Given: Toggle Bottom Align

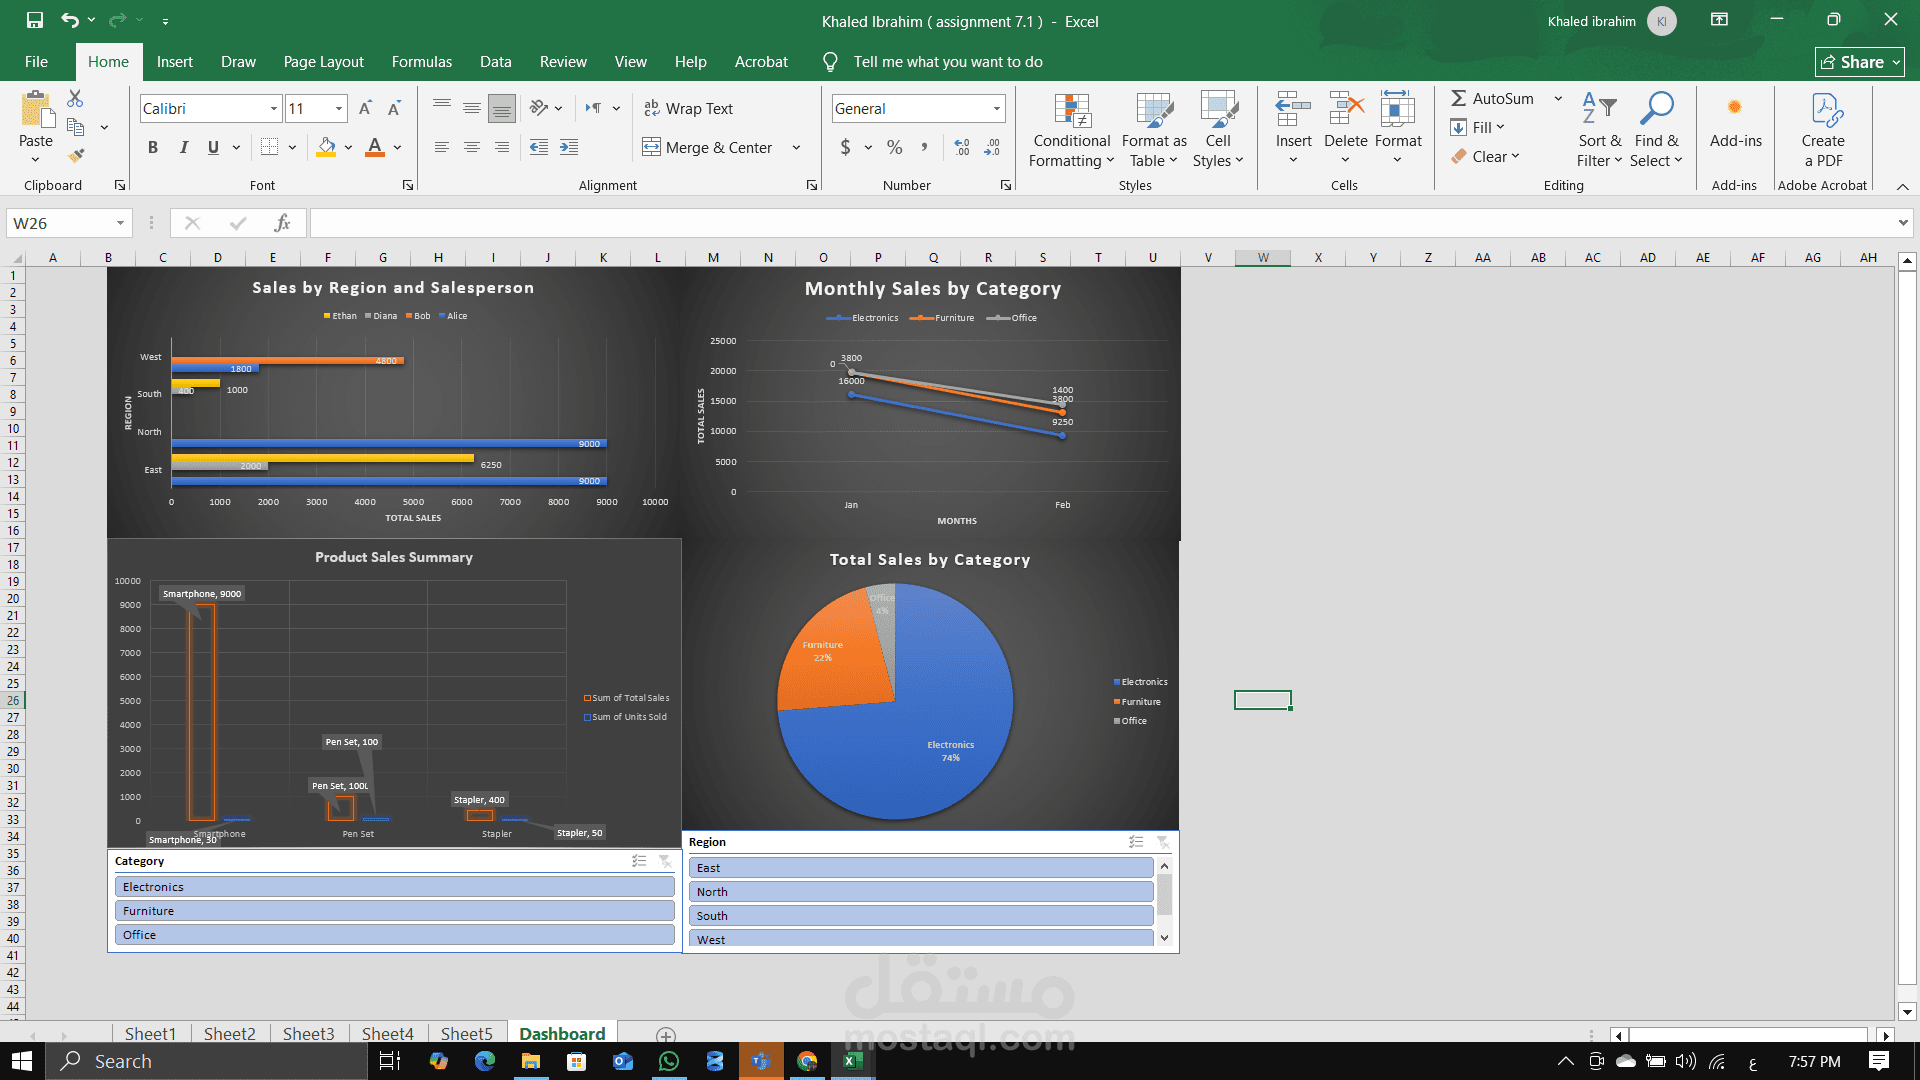Looking at the screenshot, I should (502, 108).
